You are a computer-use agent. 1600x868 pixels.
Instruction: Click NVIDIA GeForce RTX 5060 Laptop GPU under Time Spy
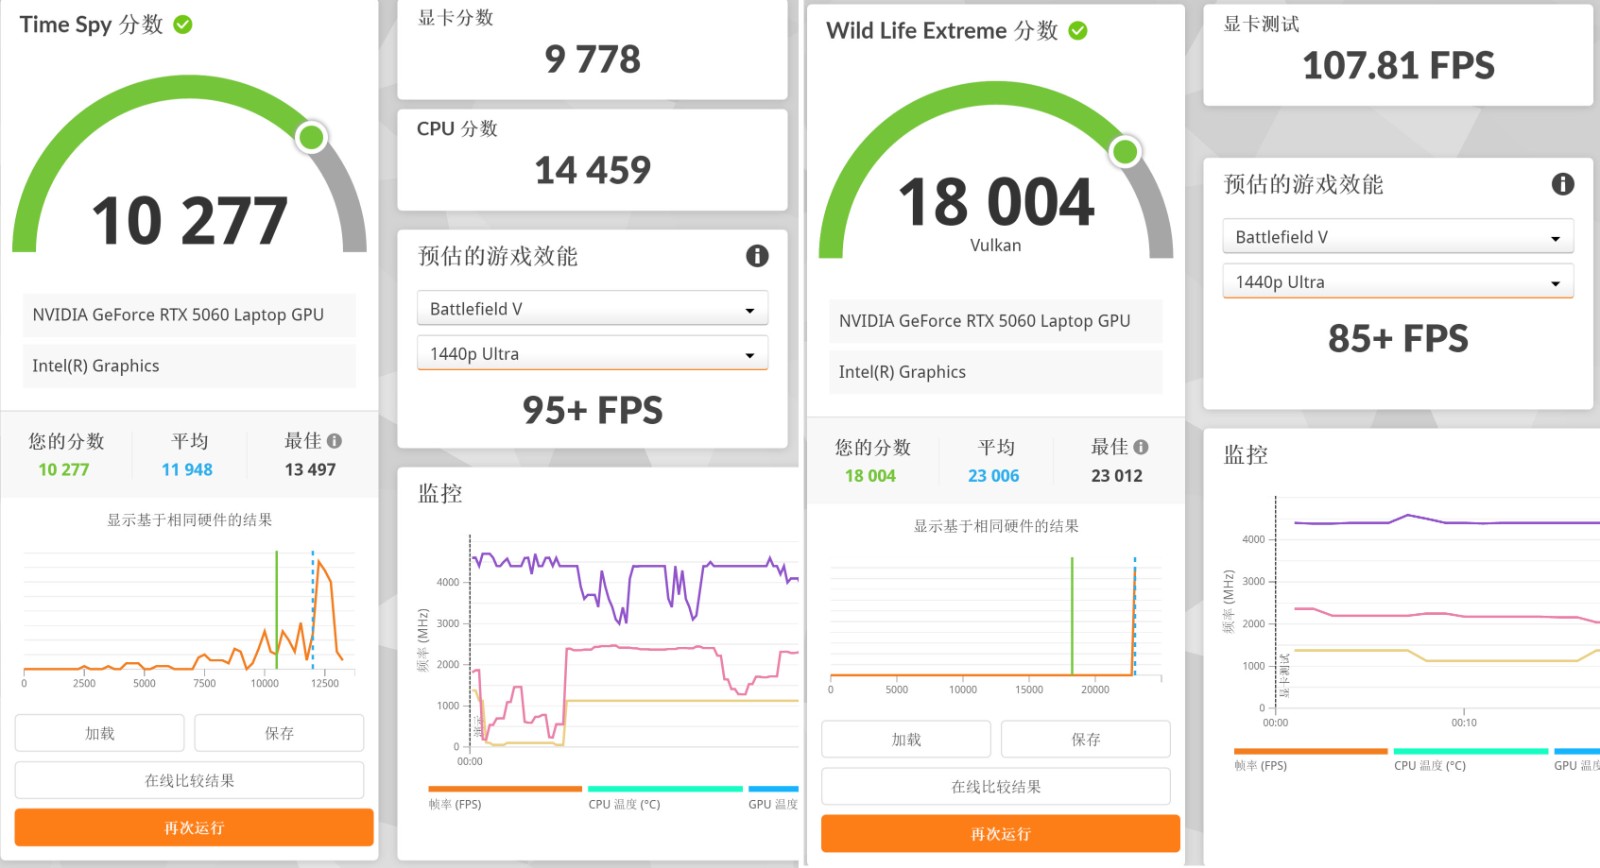189,315
